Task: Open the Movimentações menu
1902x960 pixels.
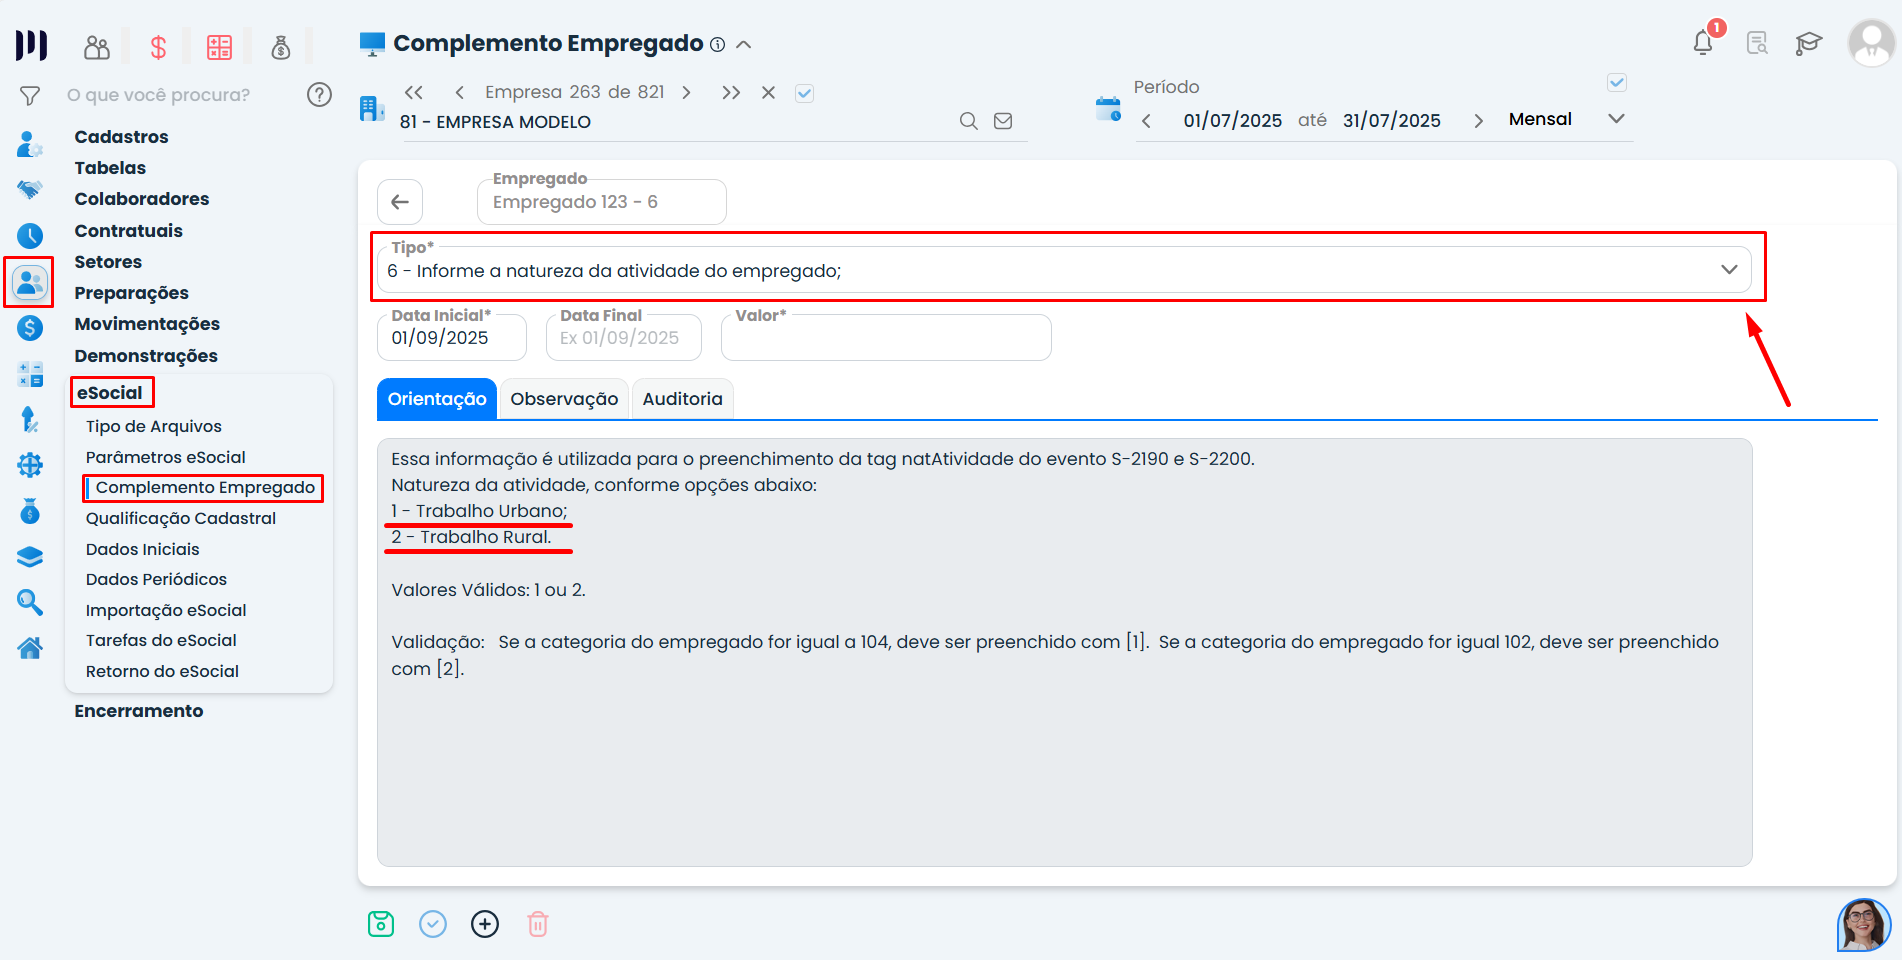Action: click(147, 324)
